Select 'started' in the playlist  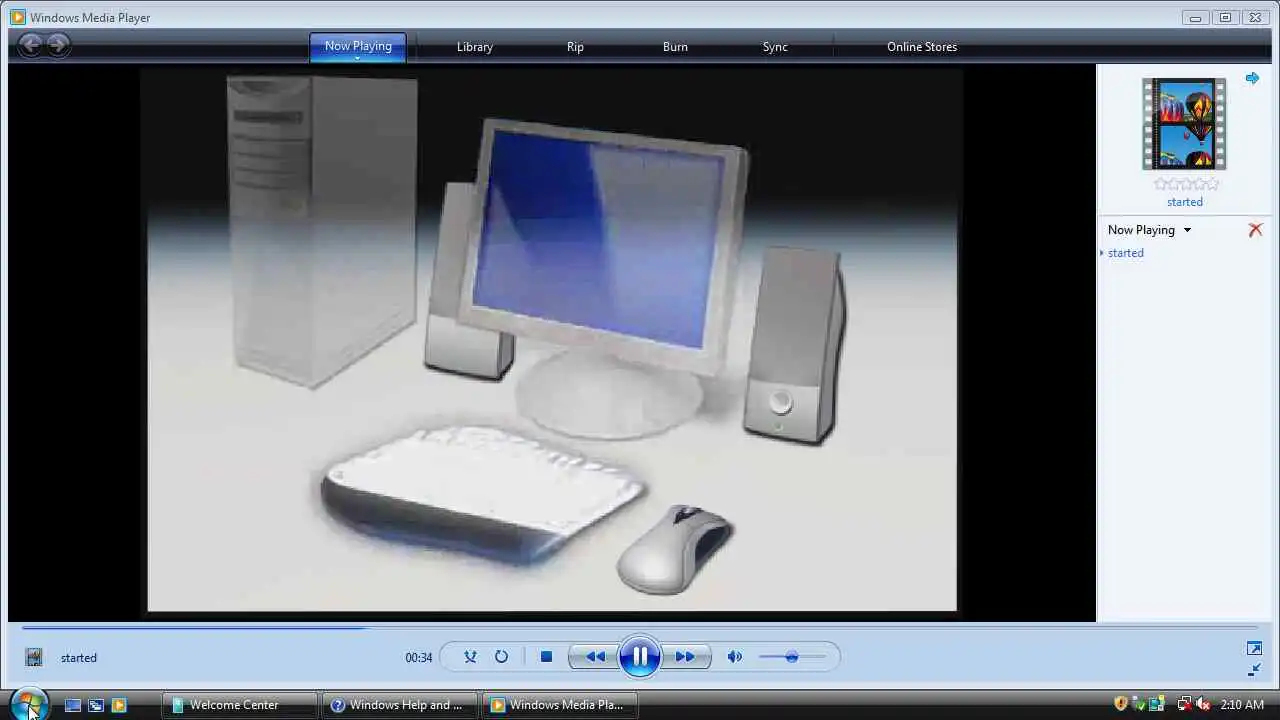point(1125,253)
